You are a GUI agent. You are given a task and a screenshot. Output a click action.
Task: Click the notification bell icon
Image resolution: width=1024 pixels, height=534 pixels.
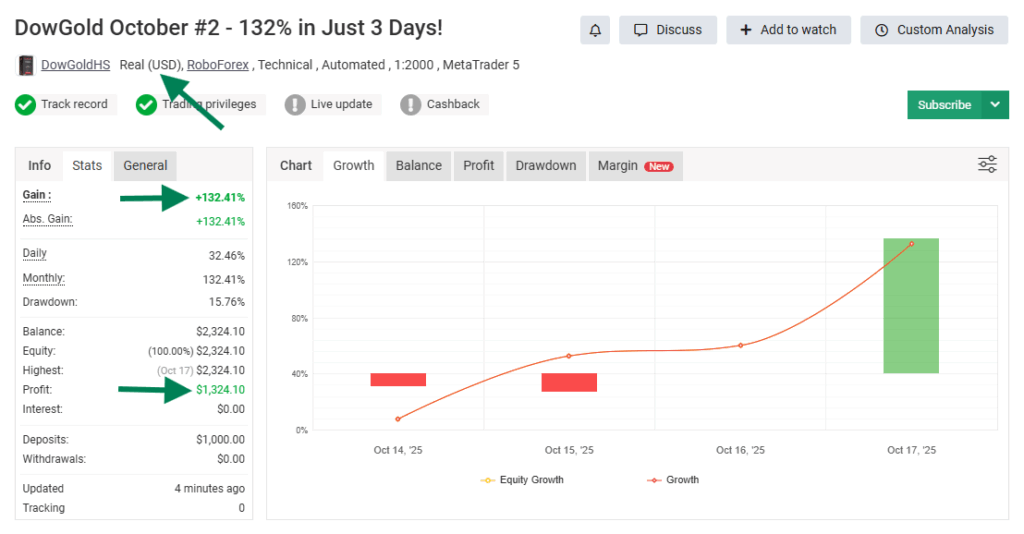(595, 30)
